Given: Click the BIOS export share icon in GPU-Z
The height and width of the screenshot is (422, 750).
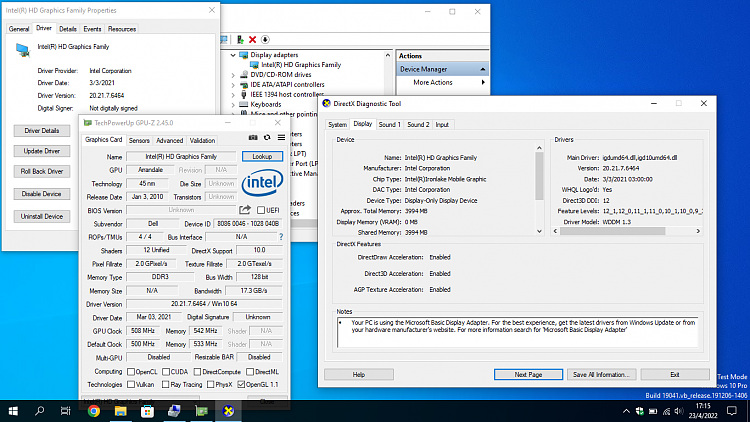Looking at the screenshot, I should tap(245, 210).
